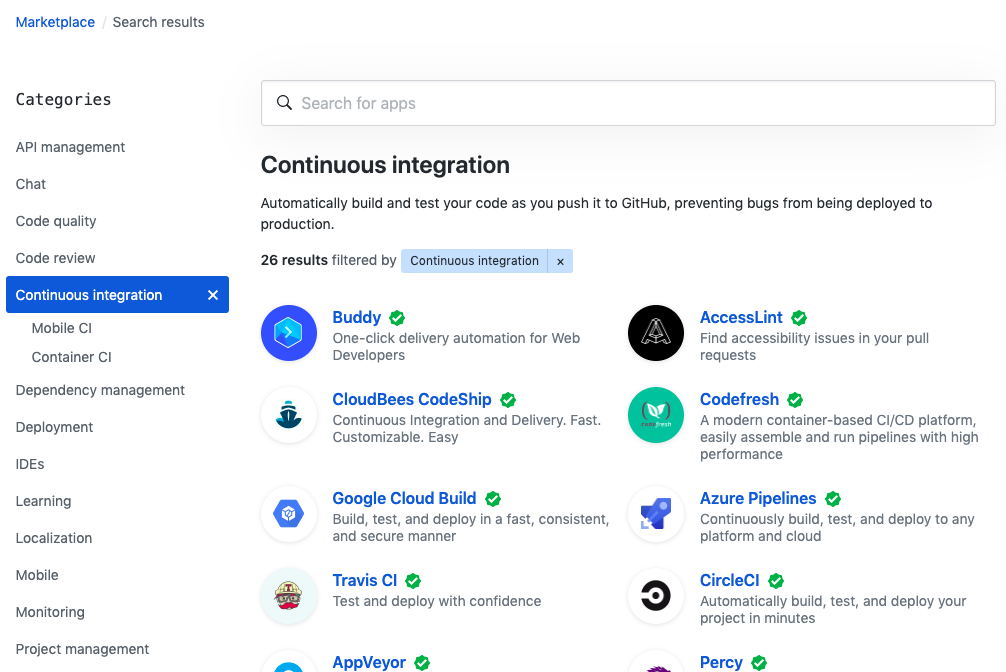Click the Search results breadcrumb text
Screen dimensions: 1006x672
pos(158,22)
